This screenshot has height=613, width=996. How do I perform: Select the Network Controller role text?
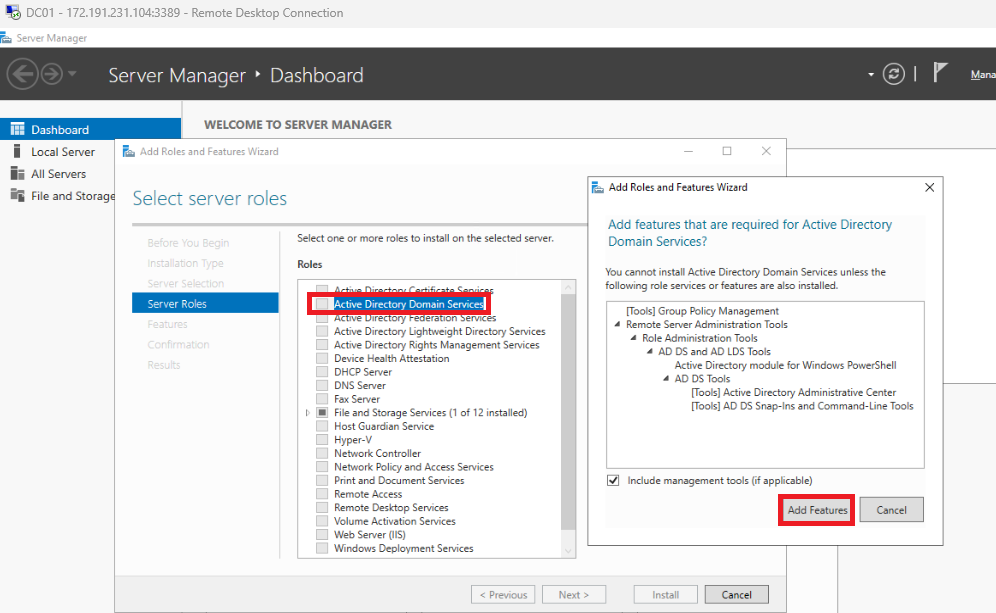click(x=377, y=453)
